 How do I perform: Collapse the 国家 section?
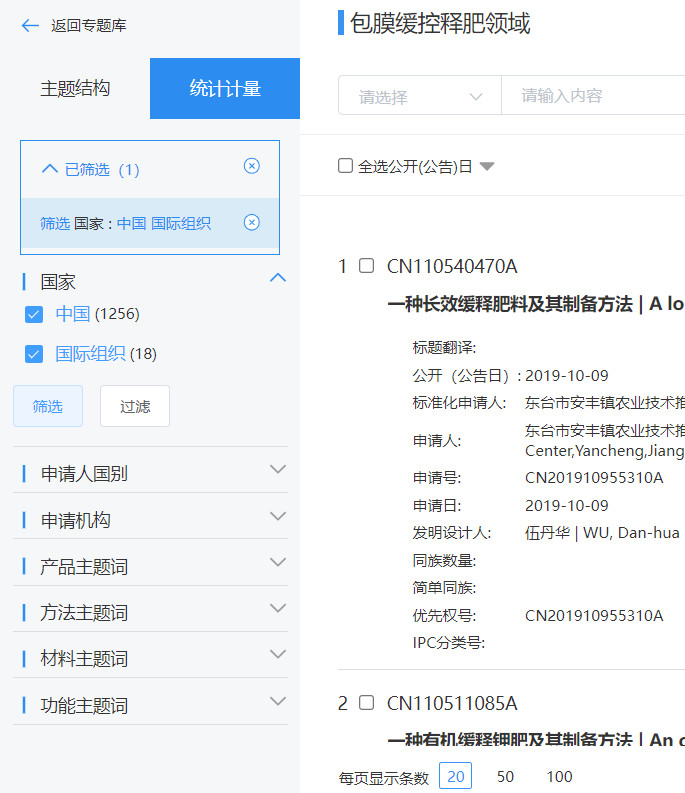pyautogui.click(x=278, y=278)
